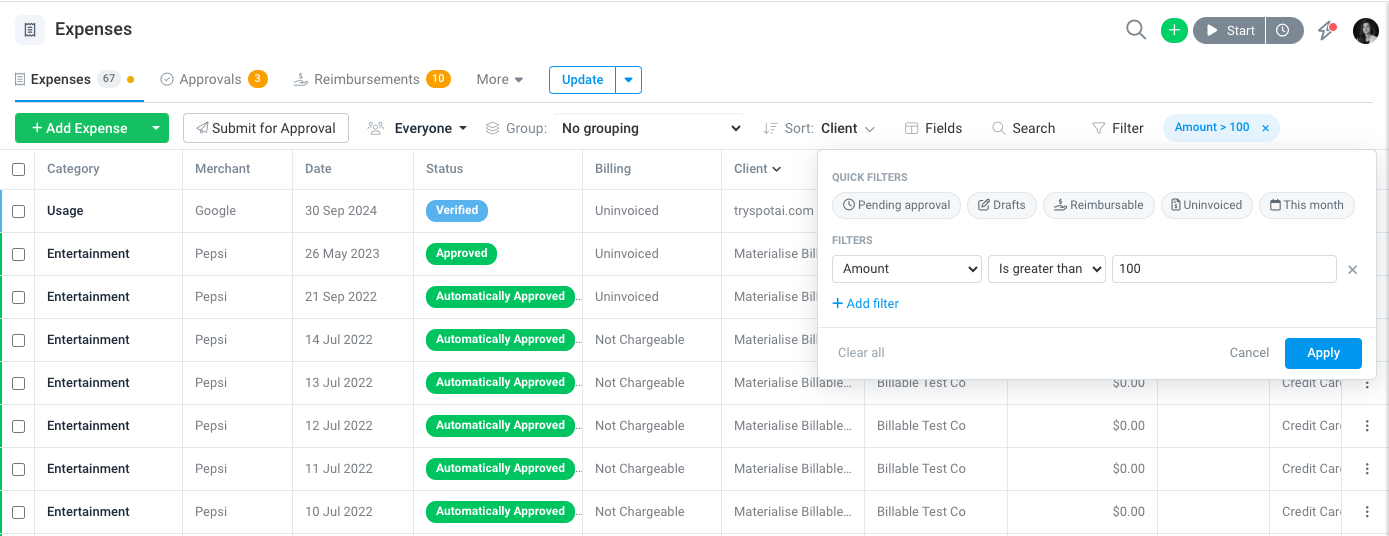This screenshot has height=536, width=1389.
Task: Toggle the select-all header checkbox
Action: (18, 169)
